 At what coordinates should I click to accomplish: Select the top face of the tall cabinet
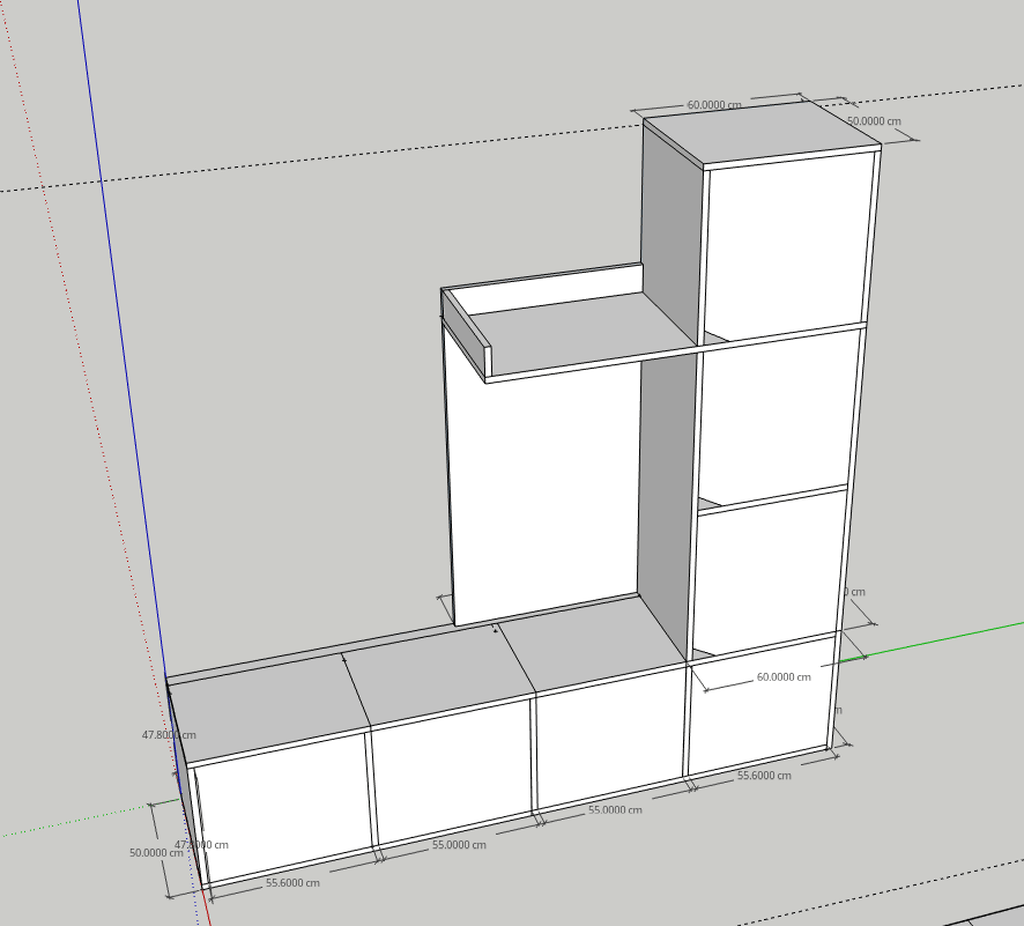tap(760, 136)
